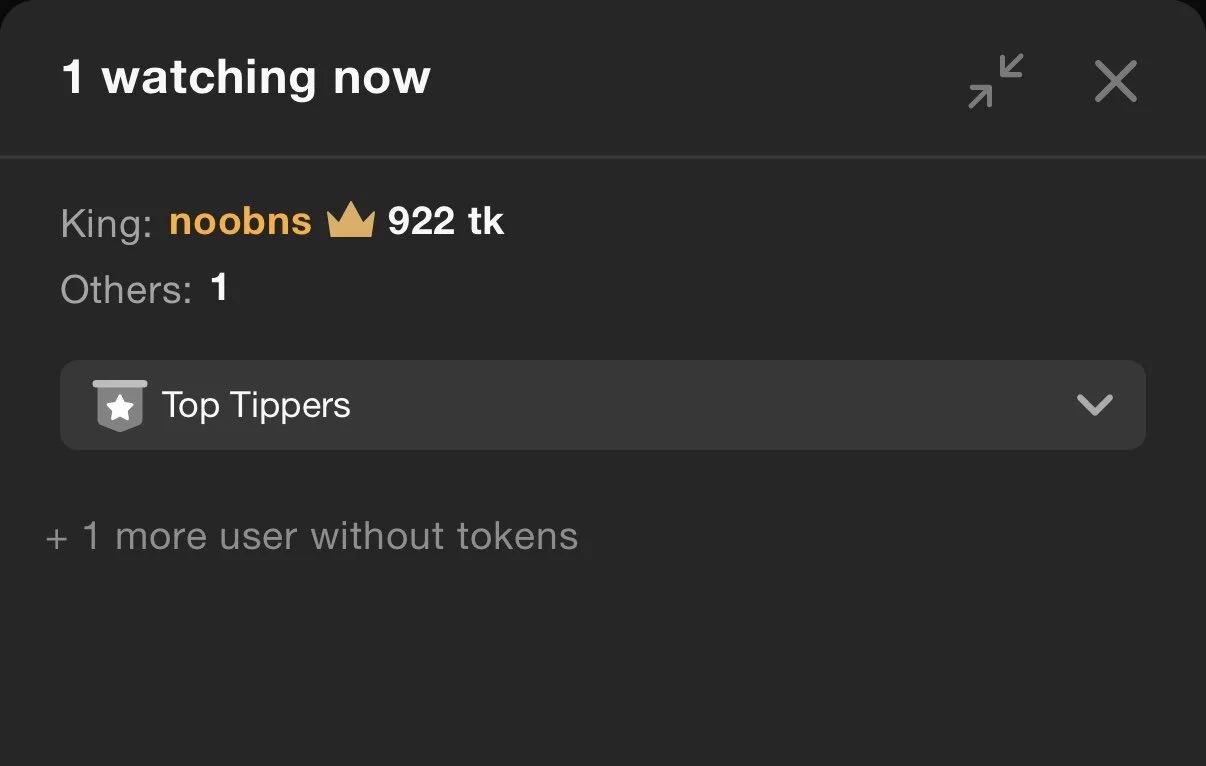Click the number 1 in the panel header

click(x=73, y=78)
